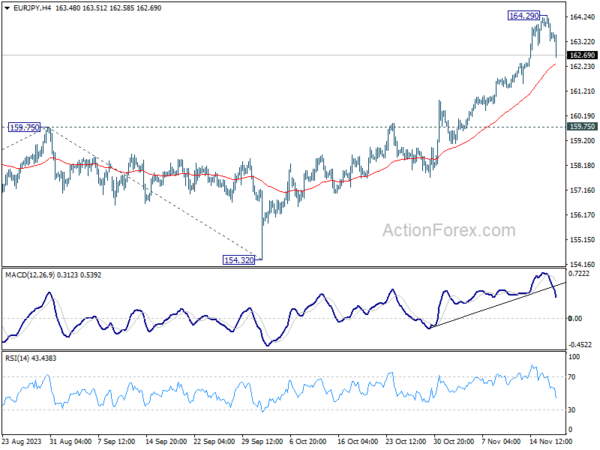Click the 158.180 price axis value
The height and width of the screenshot is (450, 600).
click(582, 166)
